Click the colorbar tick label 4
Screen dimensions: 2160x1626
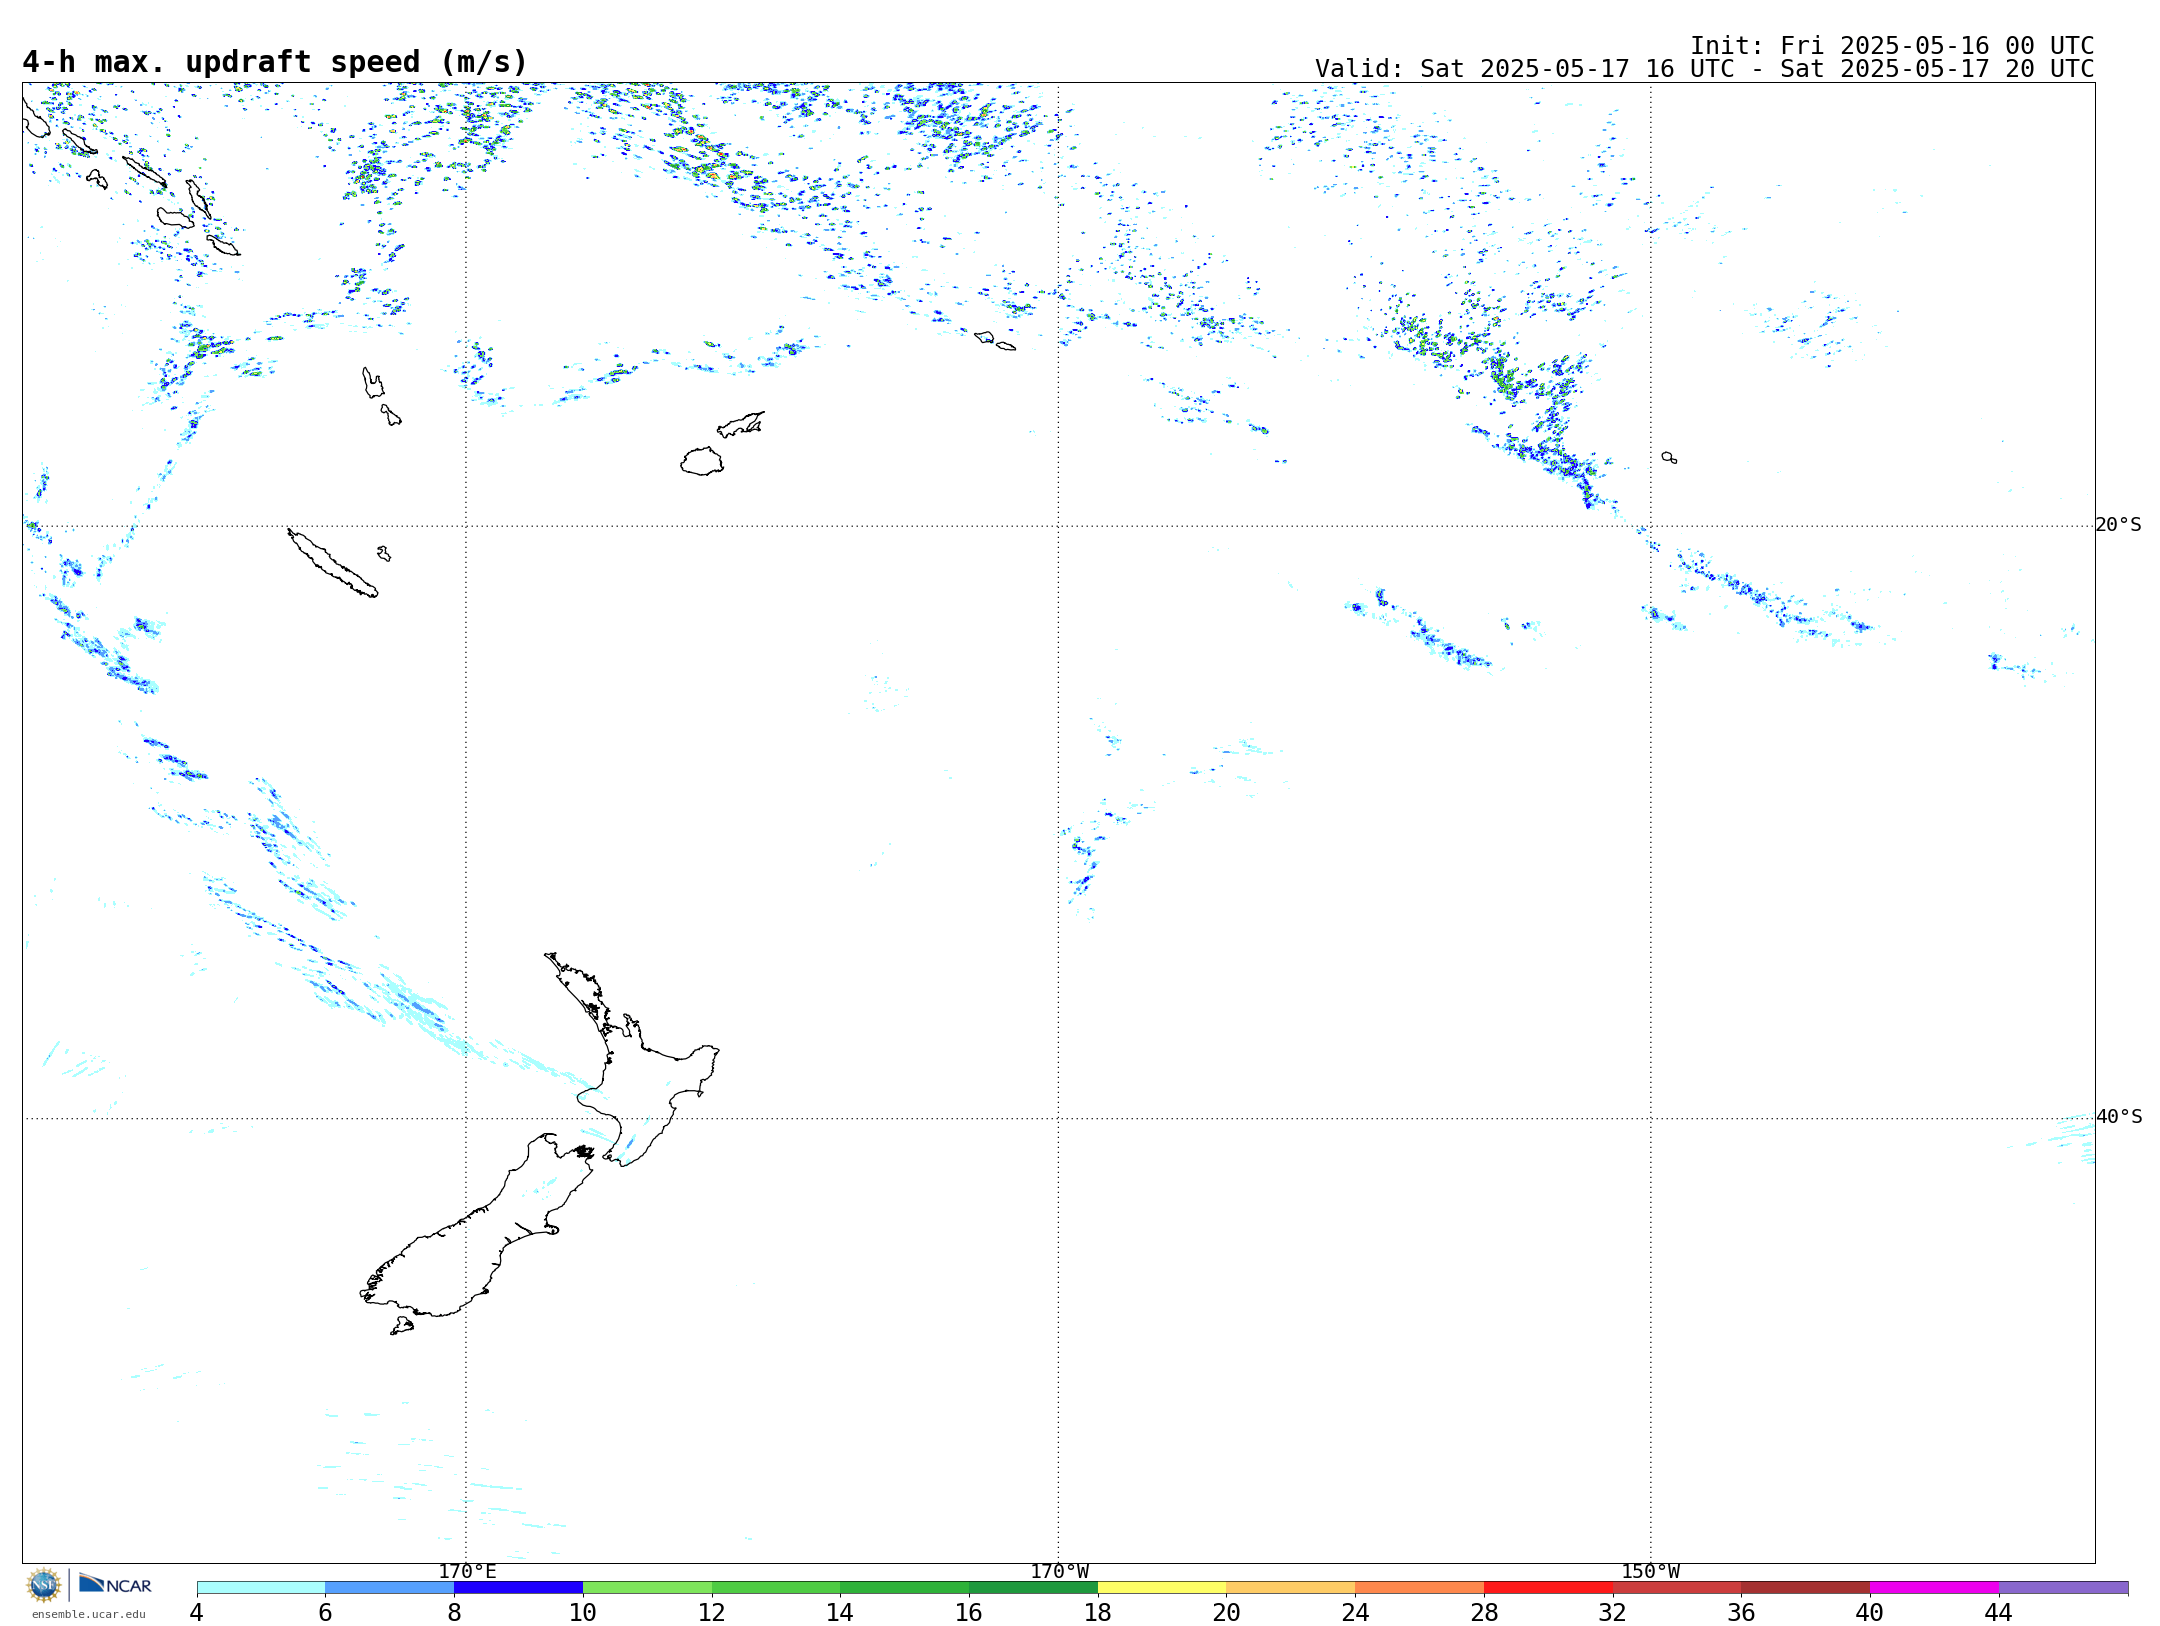coord(197,1612)
